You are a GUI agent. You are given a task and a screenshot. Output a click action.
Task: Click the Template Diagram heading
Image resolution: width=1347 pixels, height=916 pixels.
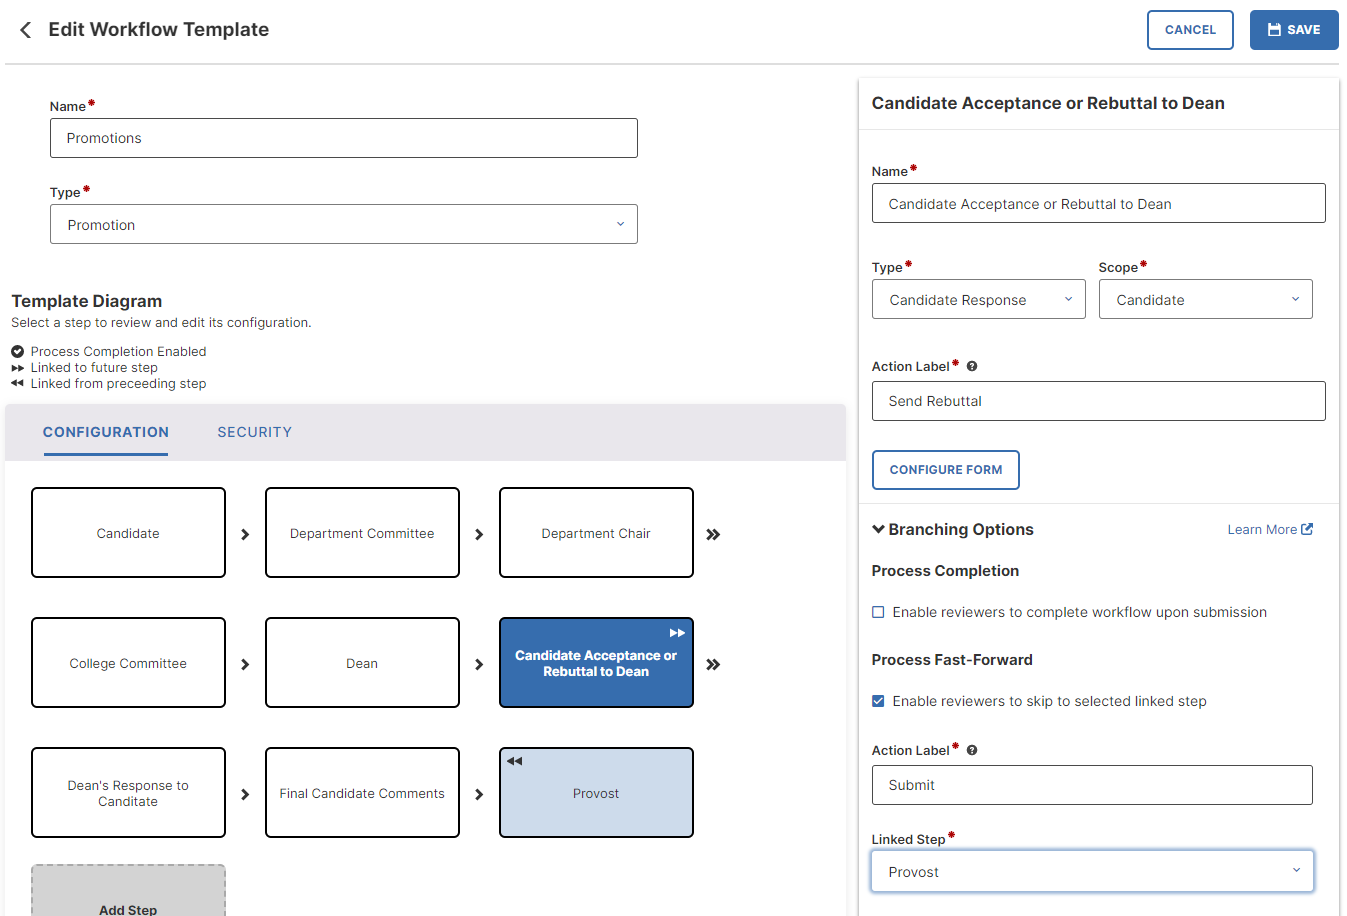(87, 301)
